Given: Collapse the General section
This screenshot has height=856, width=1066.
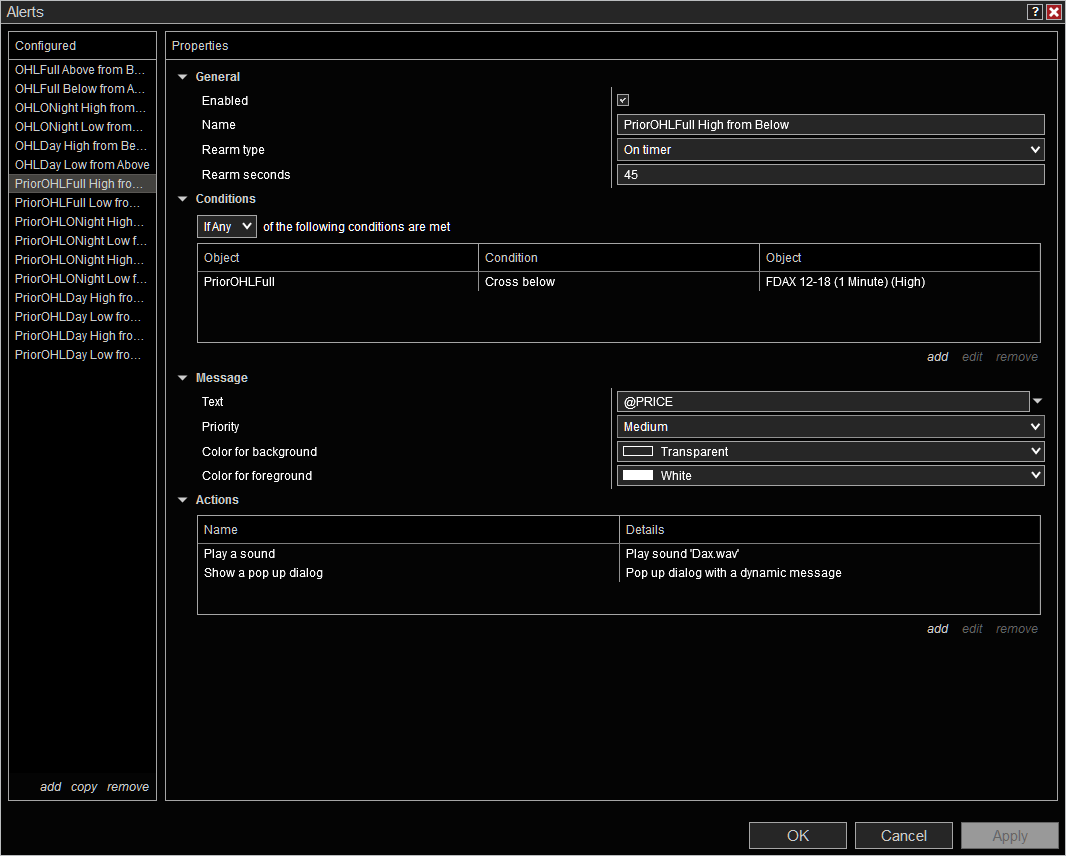Looking at the screenshot, I should [182, 77].
